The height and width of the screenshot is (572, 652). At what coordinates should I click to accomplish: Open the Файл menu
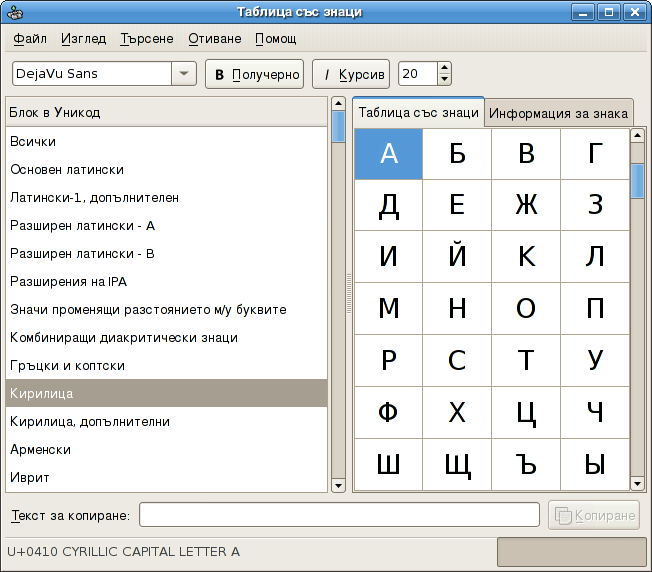[x=30, y=38]
